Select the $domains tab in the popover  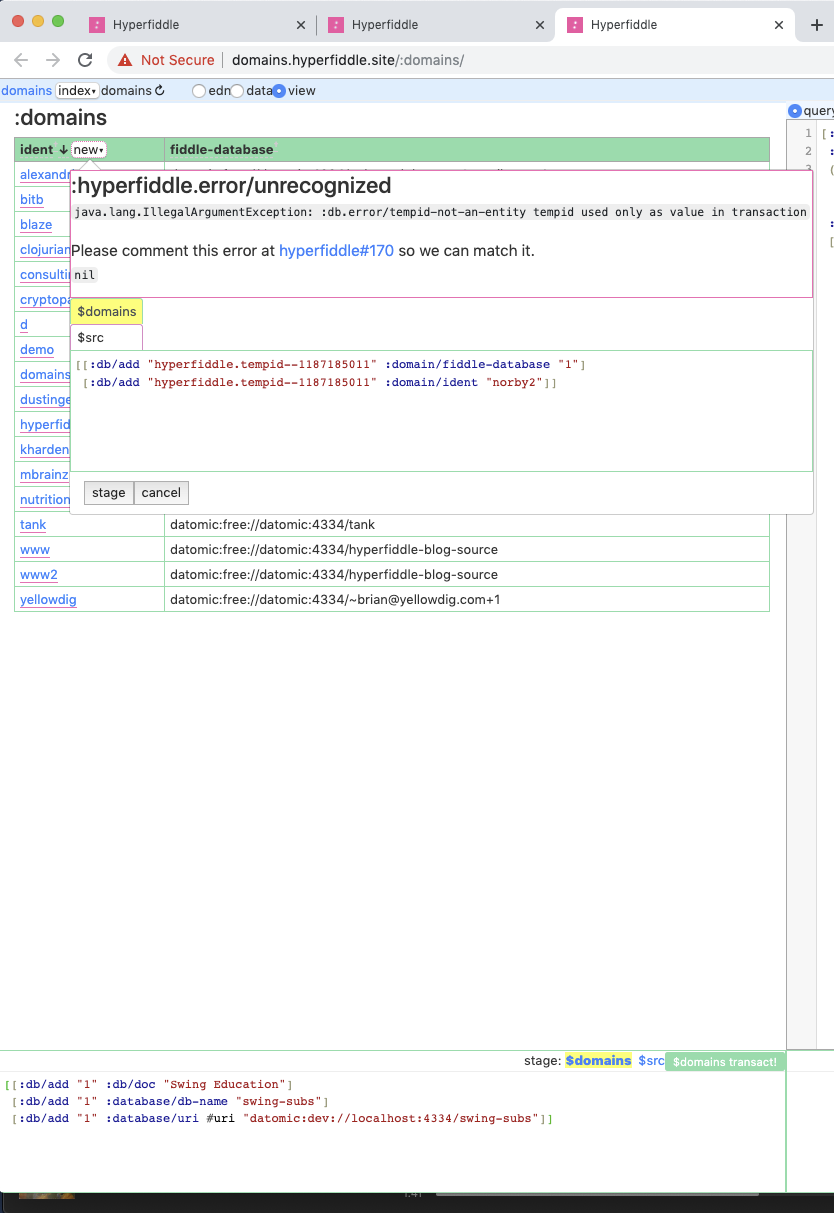pos(106,312)
